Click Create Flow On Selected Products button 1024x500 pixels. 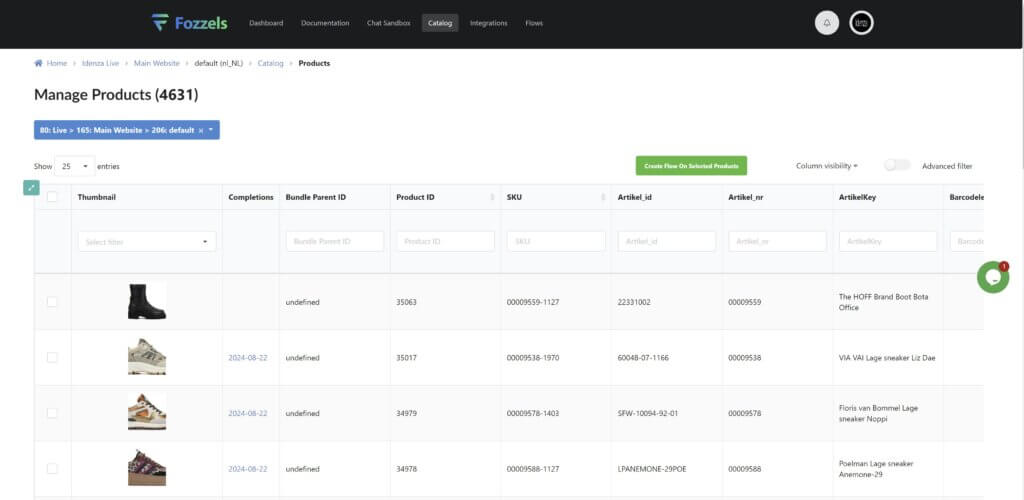pyautogui.click(x=691, y=166)
